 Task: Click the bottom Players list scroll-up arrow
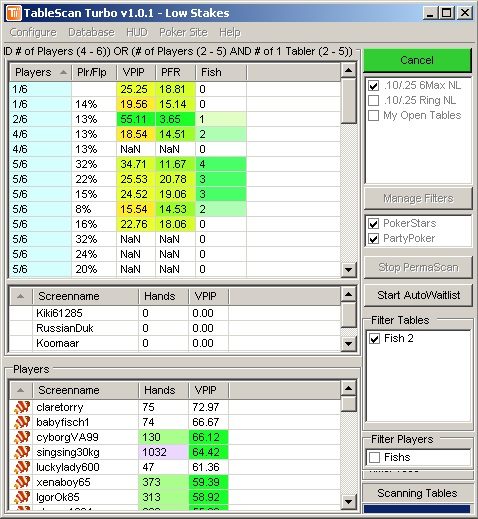tap(349, 388)
